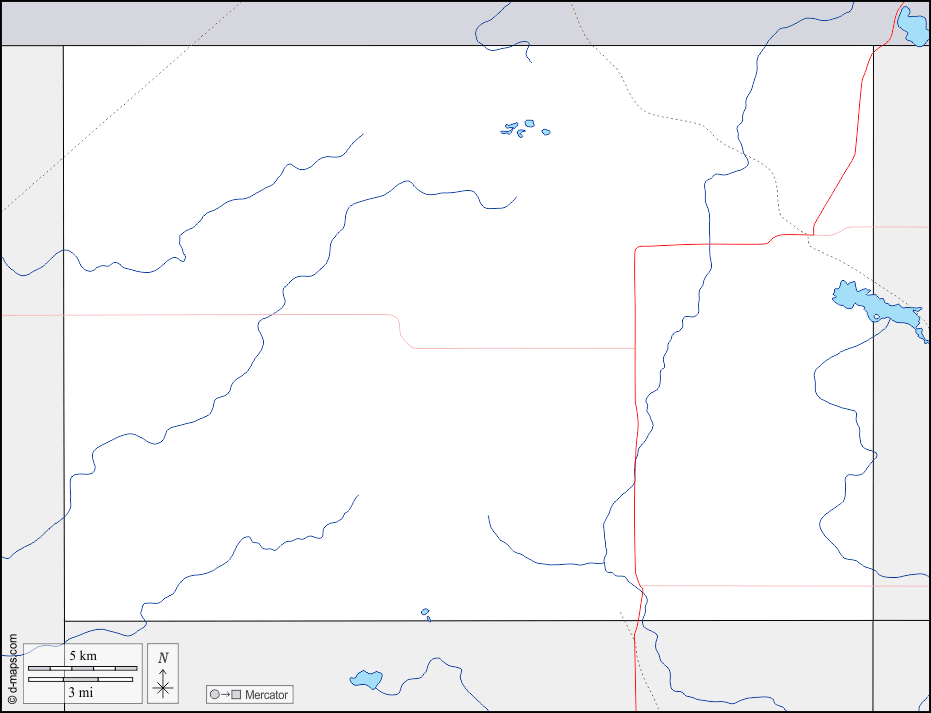Click the "3 mi" scale label
Image resolution: width=931 pixels, height=713 pixels.
click(x=82, y=692)
